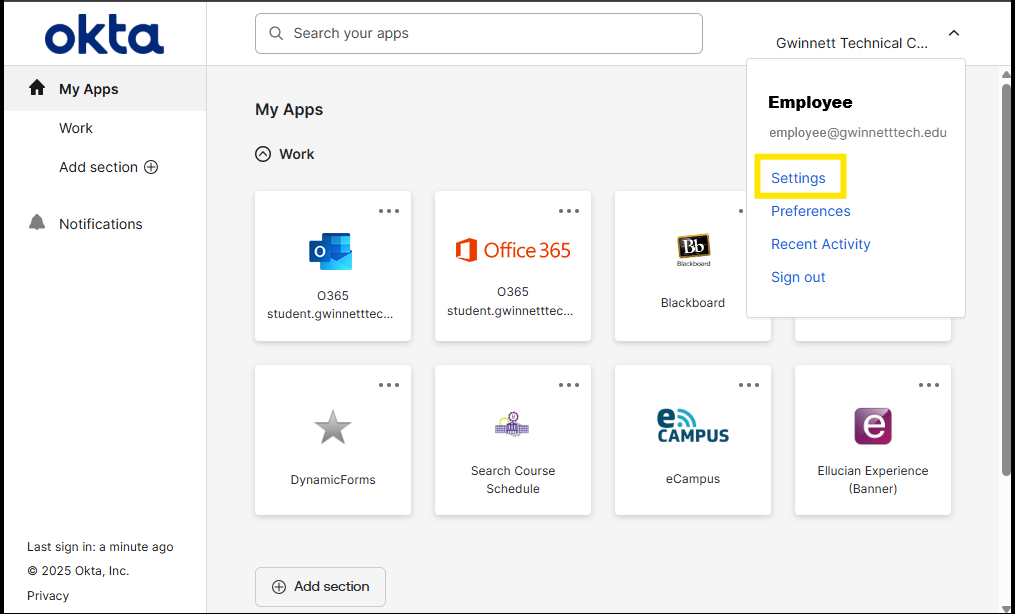Open the Privacy link
This screenshot has width=1015, height=614.
[47, 595]
